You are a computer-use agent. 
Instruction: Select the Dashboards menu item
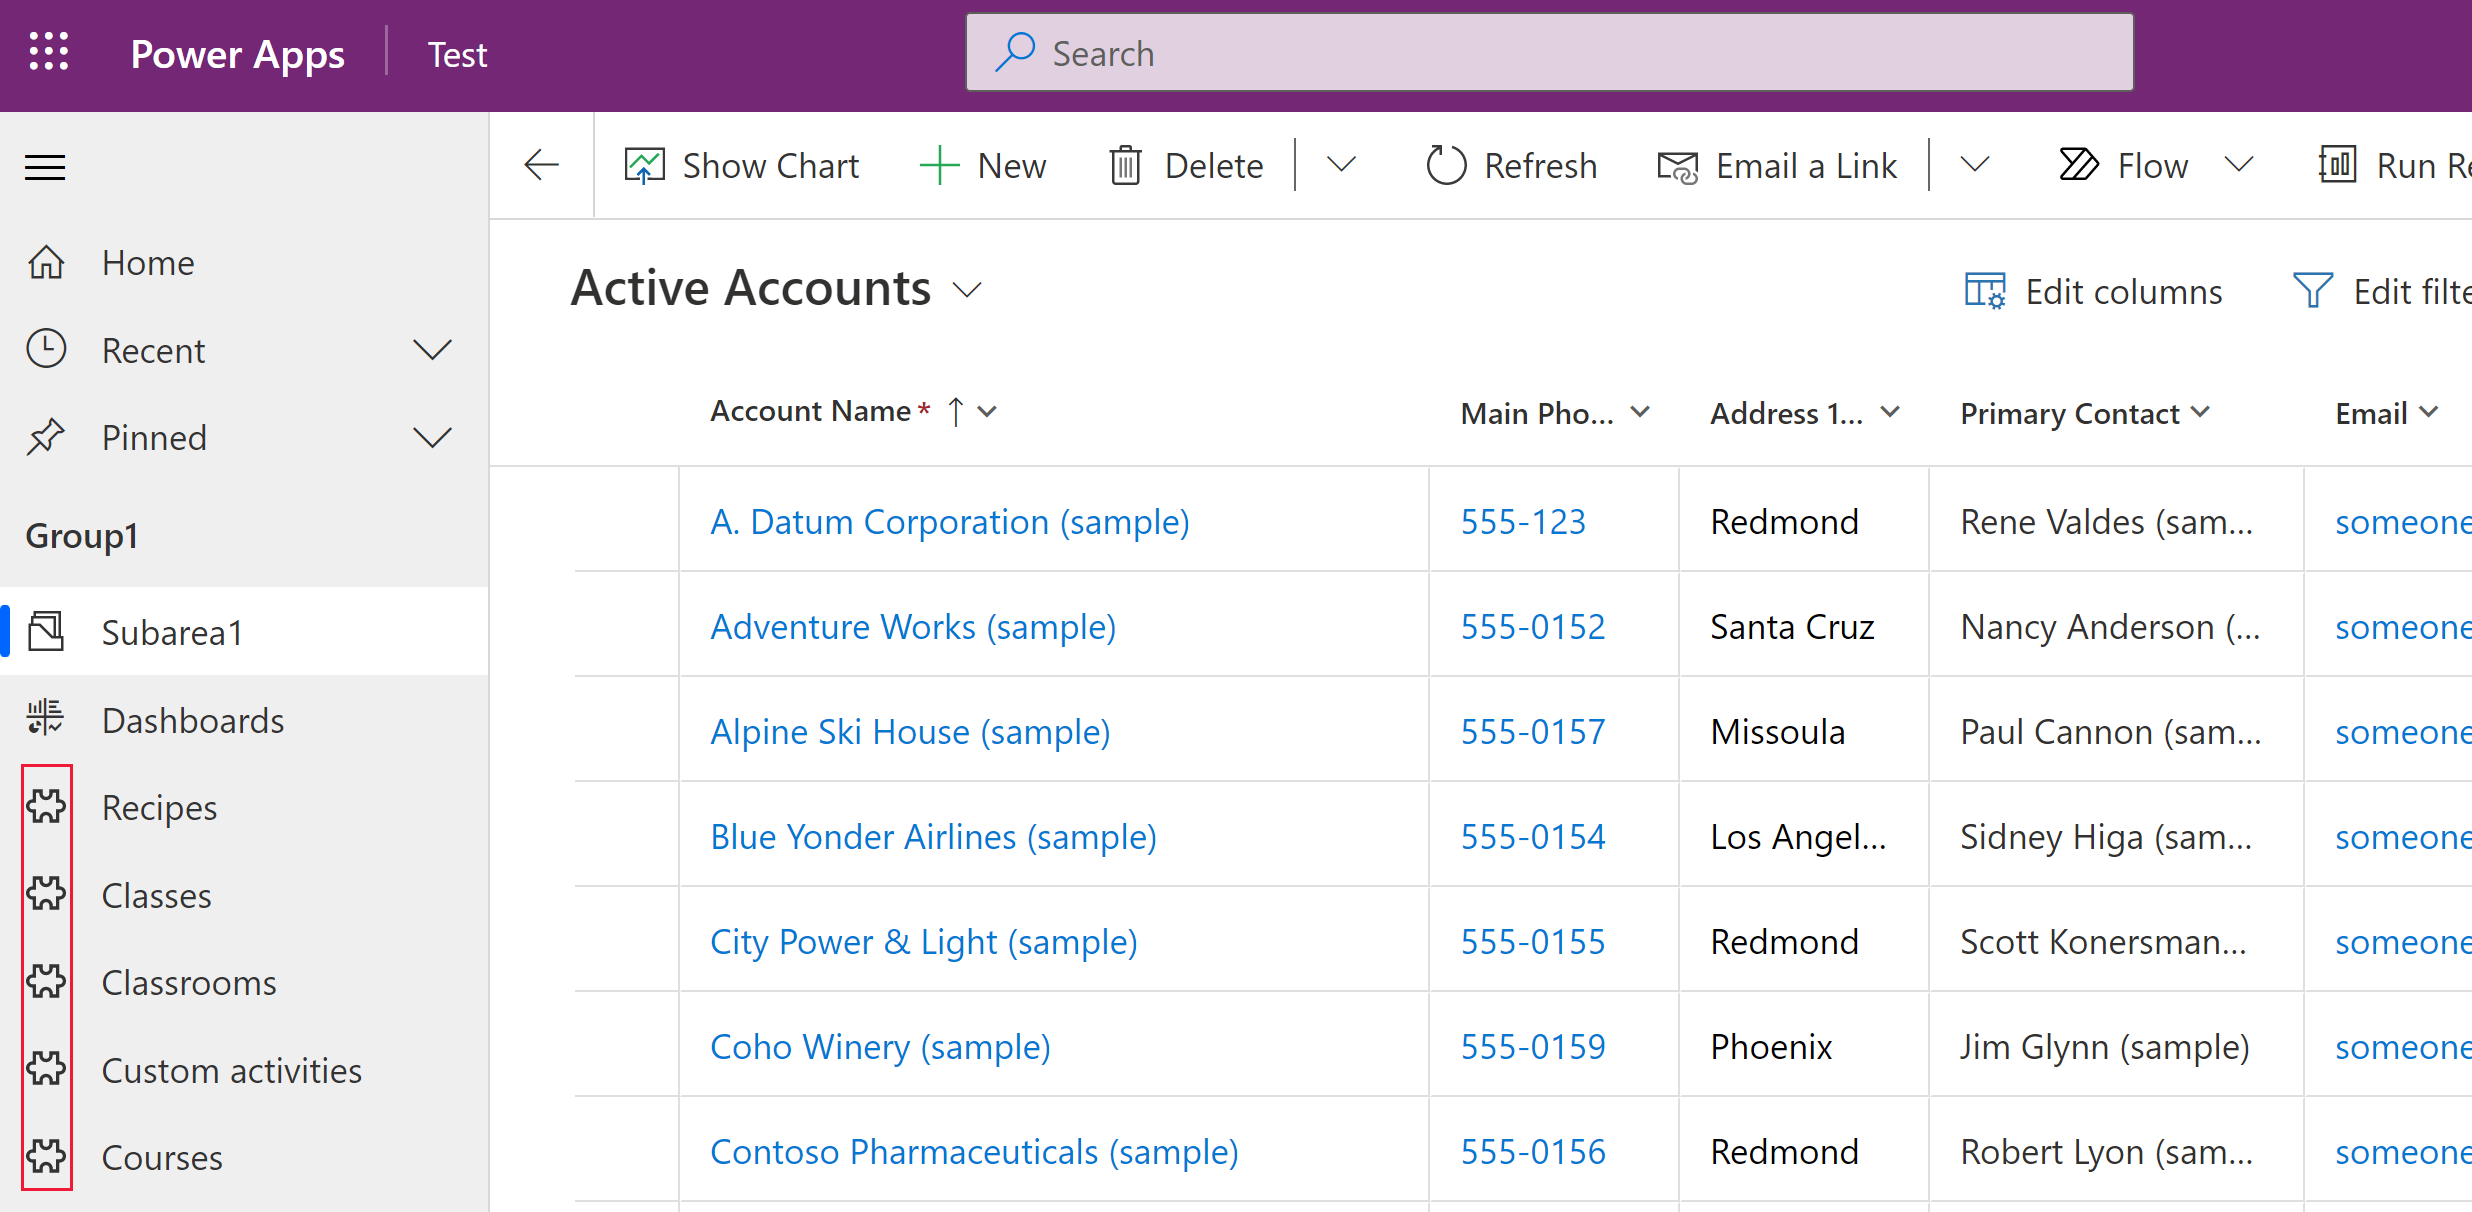pyautogui.click(x=192, y=720)
